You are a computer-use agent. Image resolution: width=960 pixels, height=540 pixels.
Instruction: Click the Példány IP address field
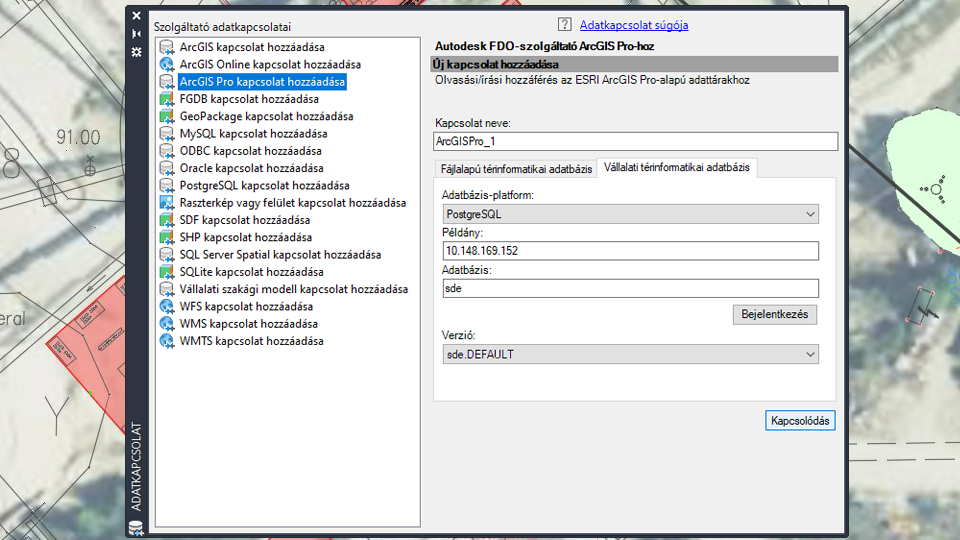click(630, 251)
